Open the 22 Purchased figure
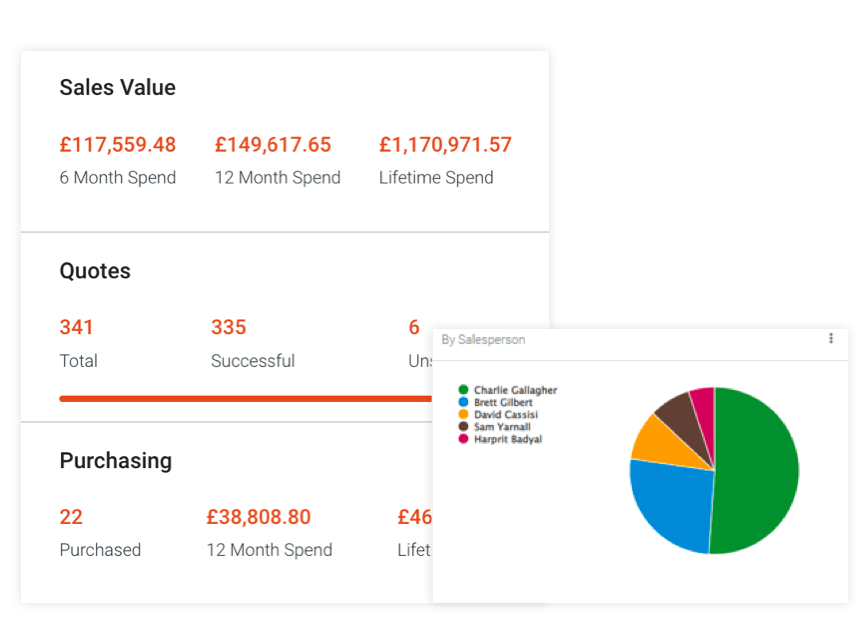Viewport: 864px width, 641px height. coord(71,517)
